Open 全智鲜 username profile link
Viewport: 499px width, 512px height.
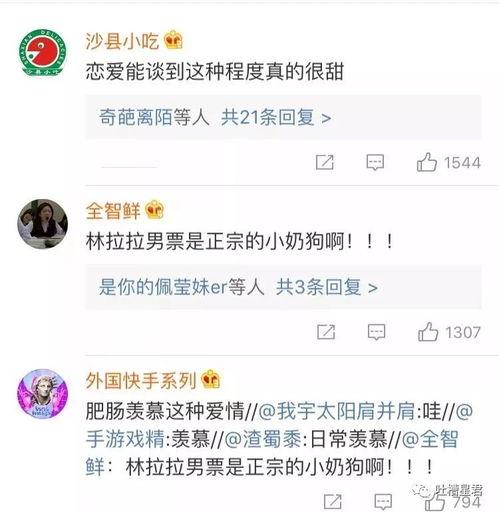(x=113, y=211)
